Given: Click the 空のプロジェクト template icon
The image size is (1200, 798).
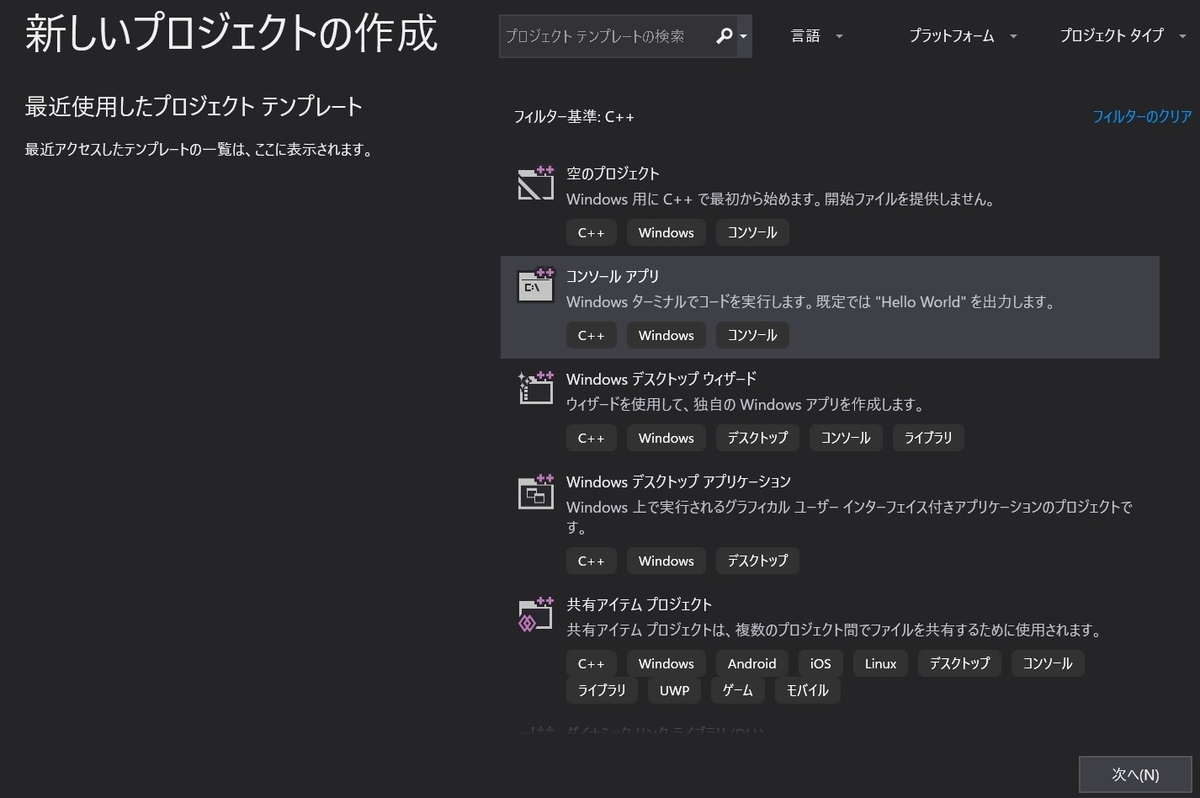Looking at the screenshot, I should pos(536,183).
